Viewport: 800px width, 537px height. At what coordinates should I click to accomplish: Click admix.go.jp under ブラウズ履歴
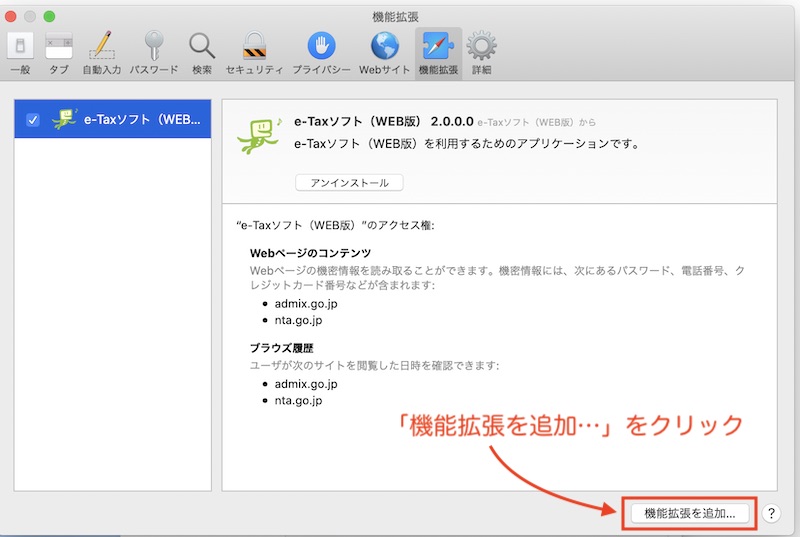(x=306, y=383)
